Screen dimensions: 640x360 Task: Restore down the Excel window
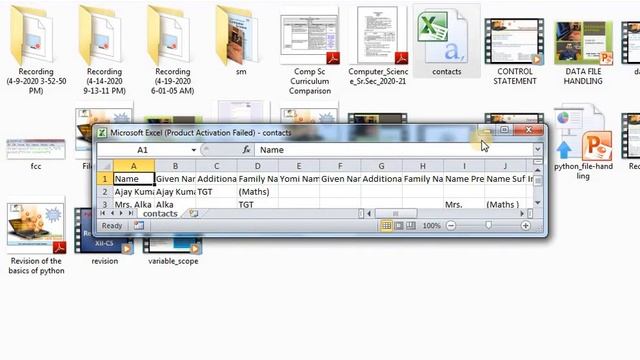[x=504, y=130]
